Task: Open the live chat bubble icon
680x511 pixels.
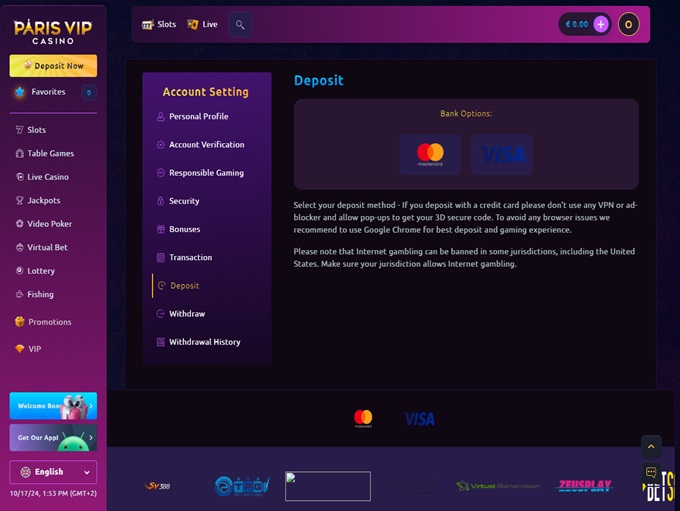Action: [651, 472]
